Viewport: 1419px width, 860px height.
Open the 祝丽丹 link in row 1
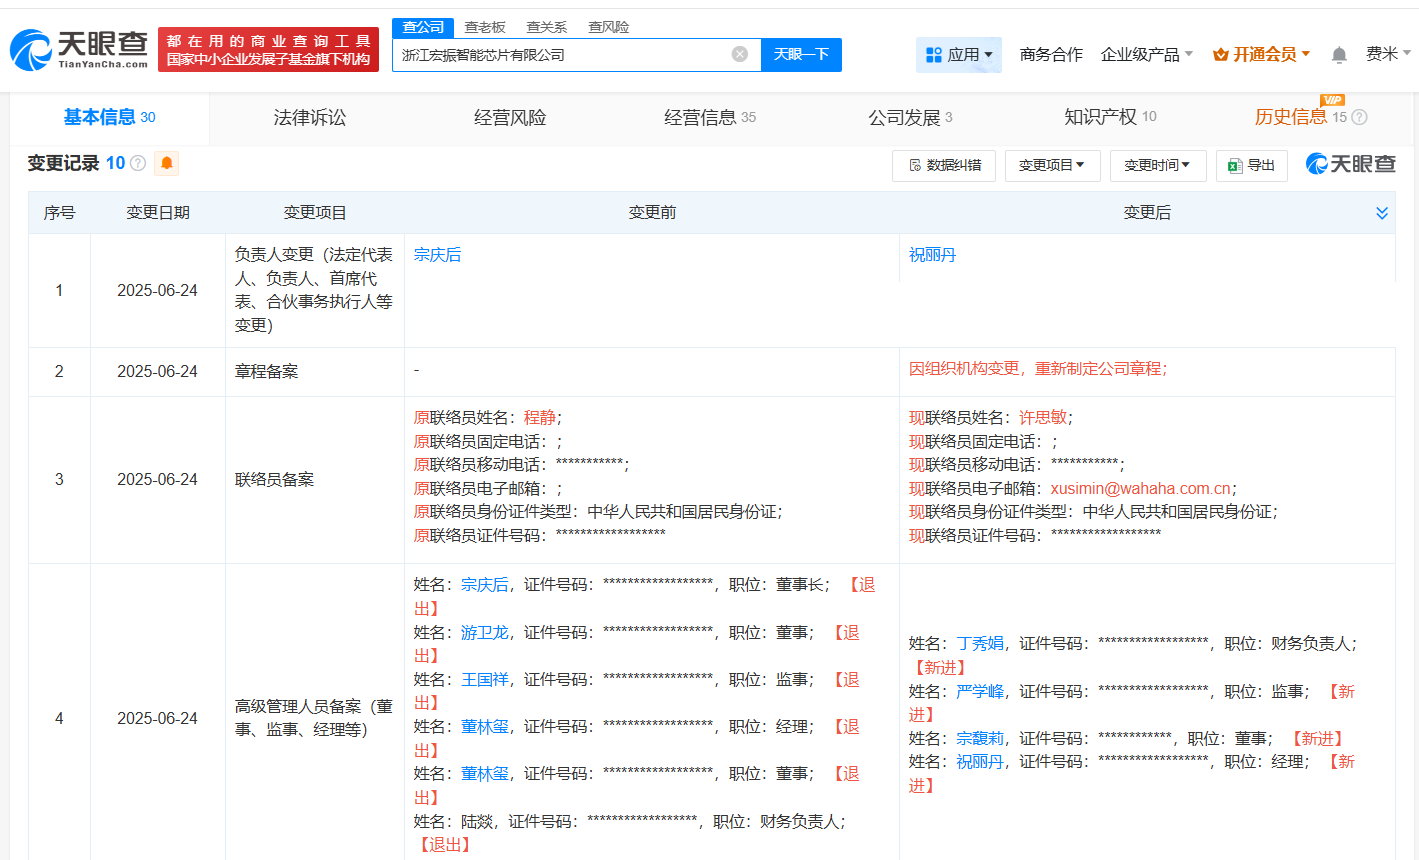pyautogui.click(x=932, y=255)
